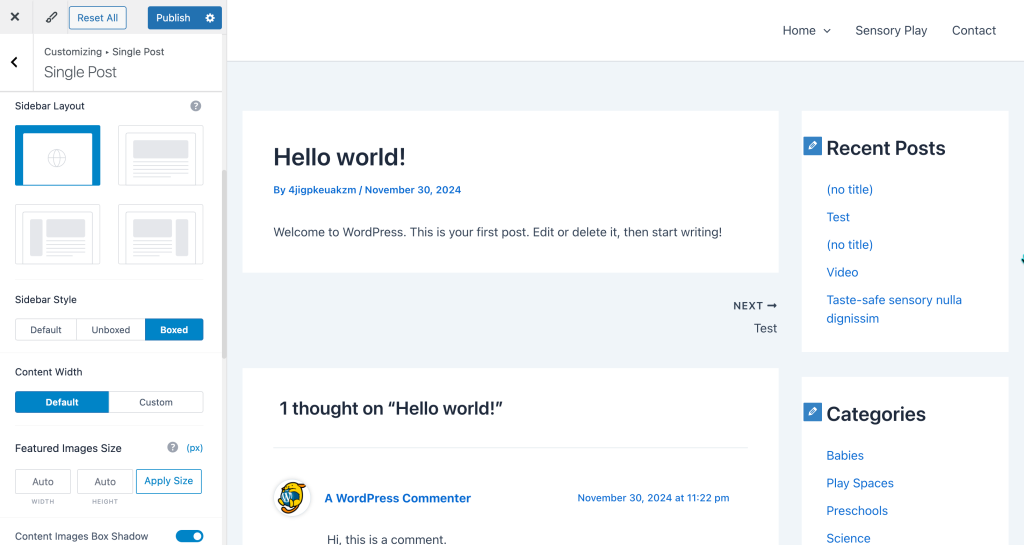
Task: Click edit pencil icon beside Categories
Action: click(812, 412)
